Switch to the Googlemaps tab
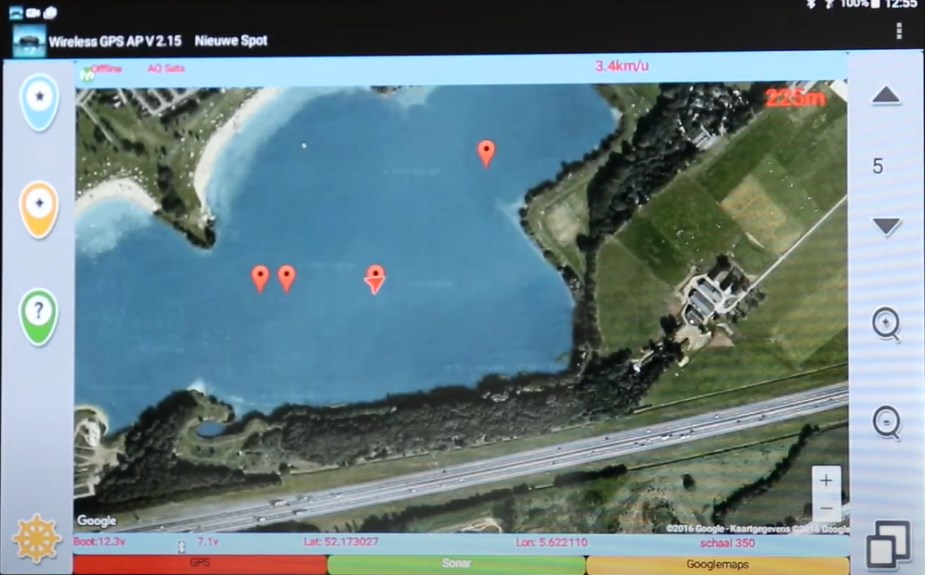 [x=717, y=564]
